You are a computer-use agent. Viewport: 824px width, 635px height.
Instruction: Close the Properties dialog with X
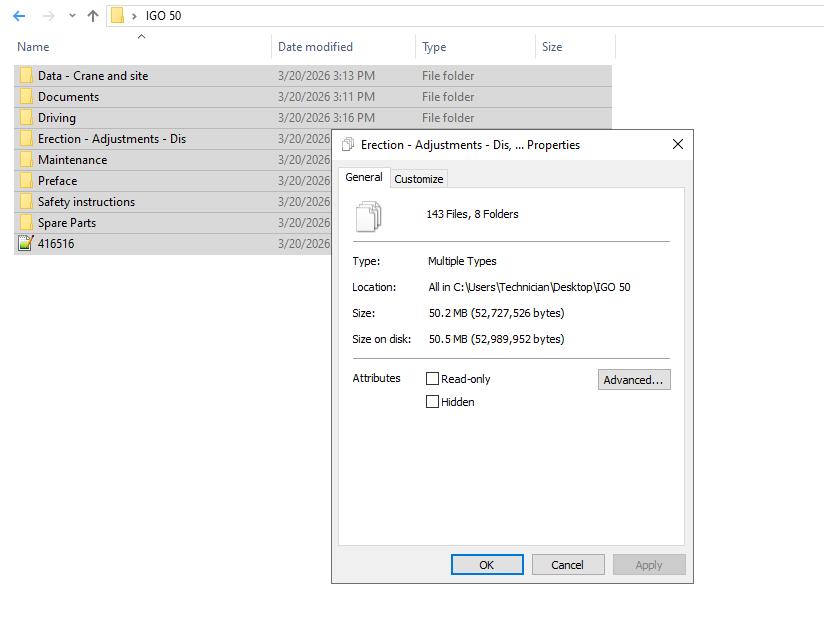click(x=678, y=144)
